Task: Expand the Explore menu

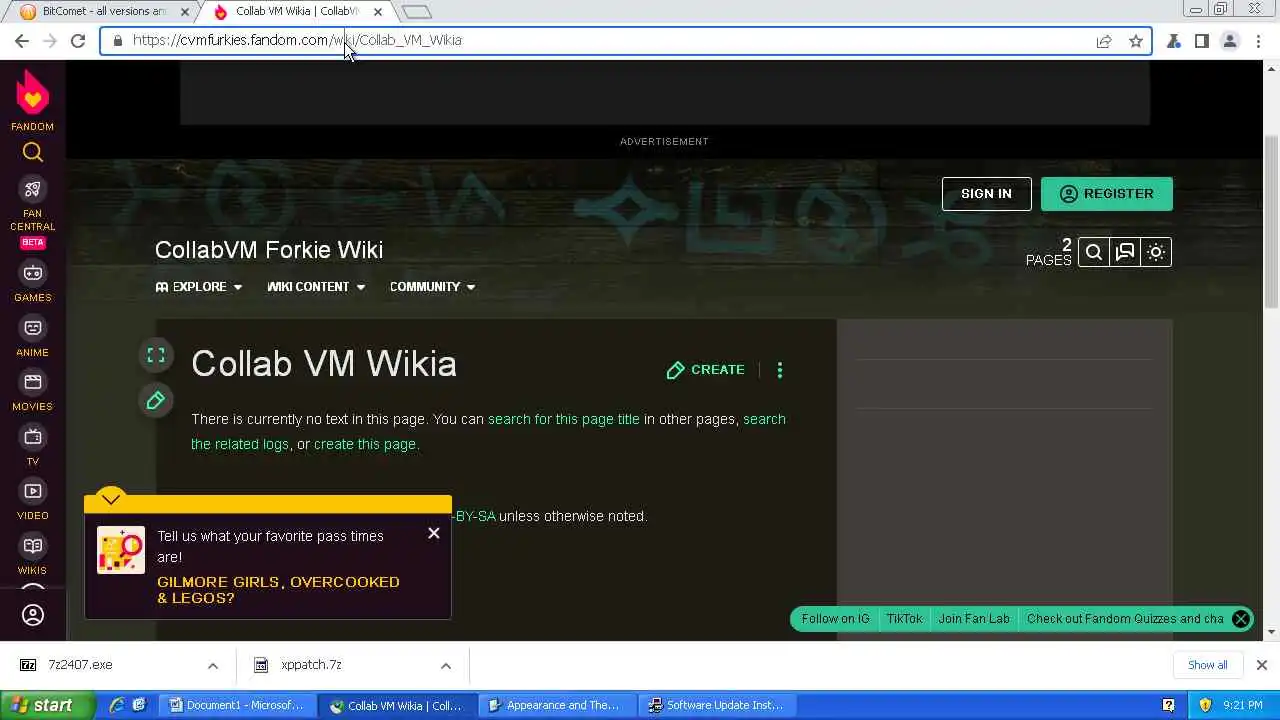Action: pyautogui.click(x=199, y=287)
